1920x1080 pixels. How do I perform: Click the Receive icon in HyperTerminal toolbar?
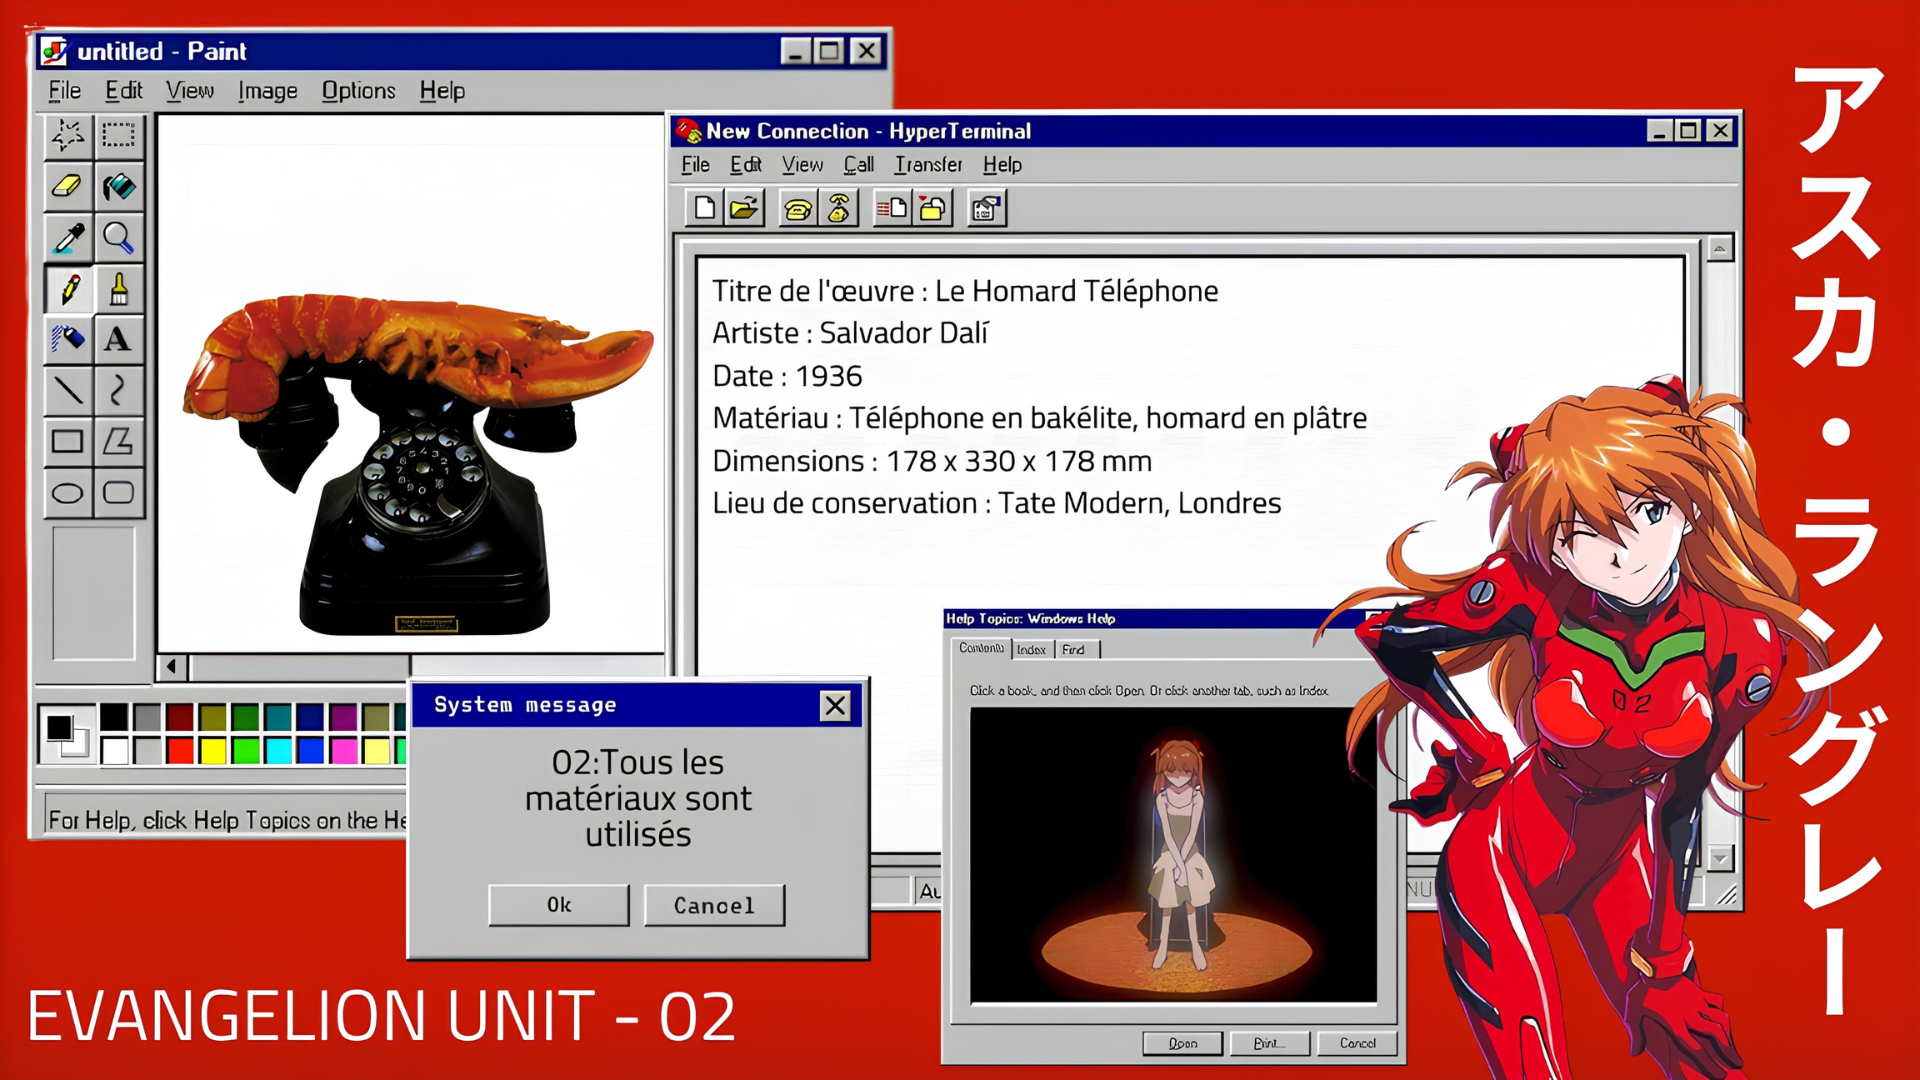[932, 208]
